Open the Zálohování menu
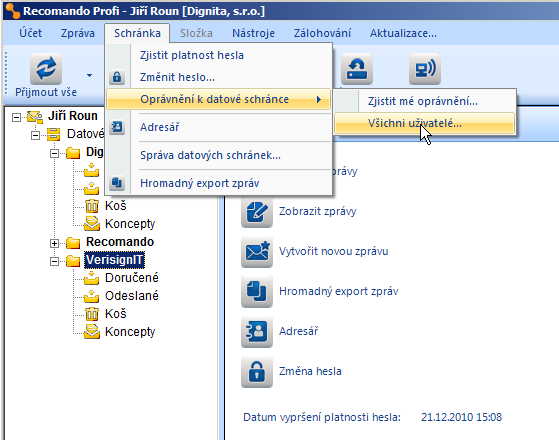559x440 pixels. 322,33
